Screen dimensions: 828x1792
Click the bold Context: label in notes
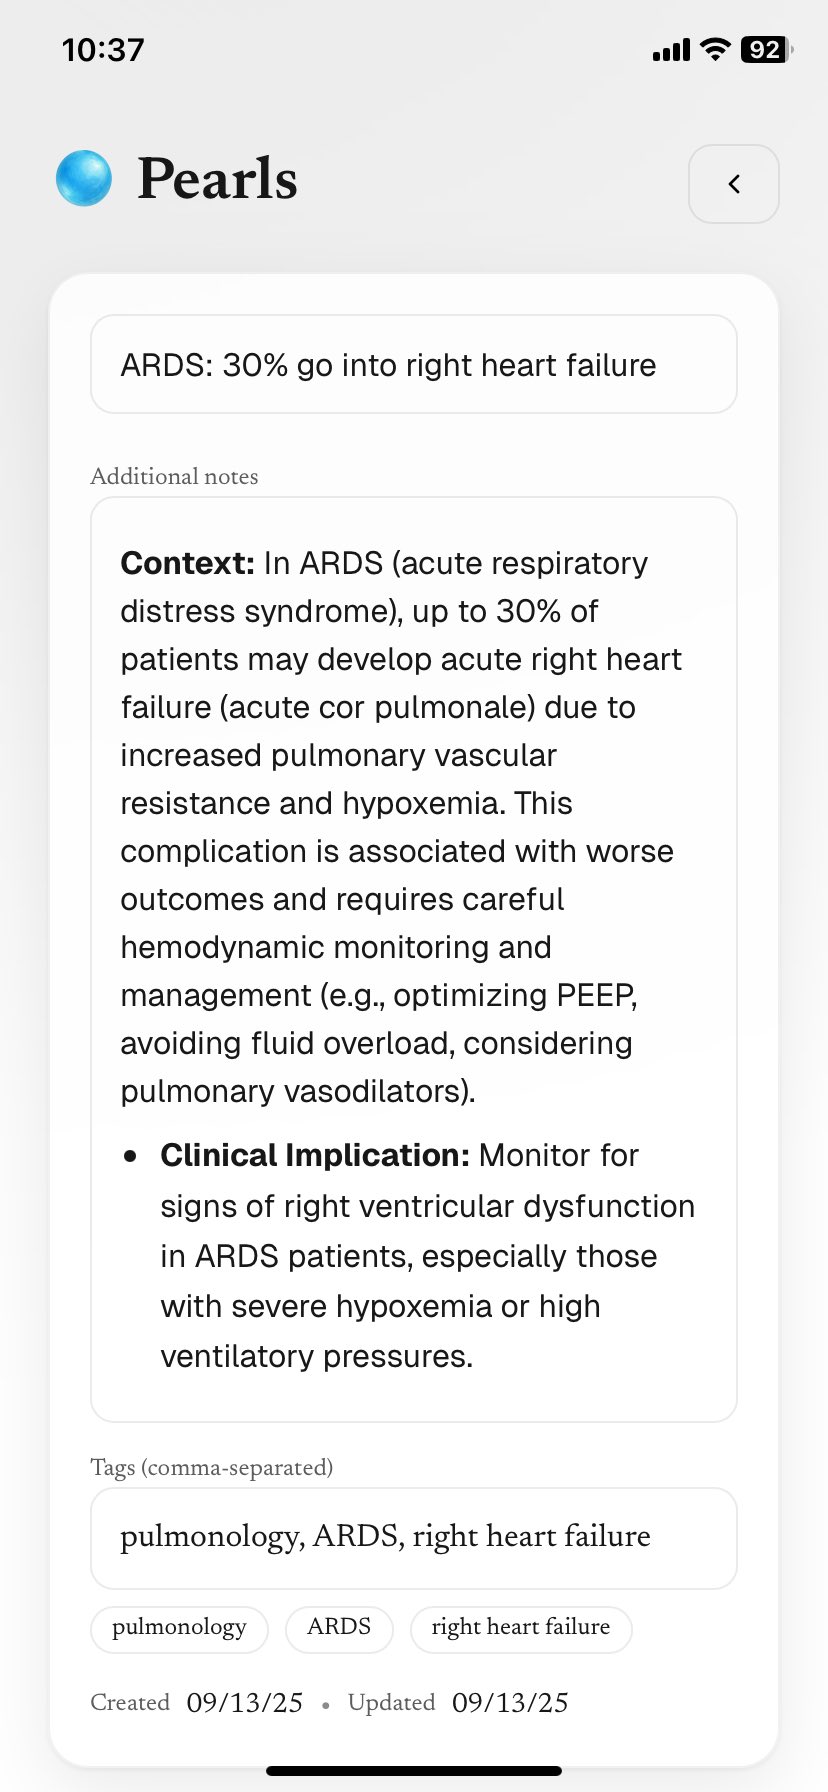point(188,563)
